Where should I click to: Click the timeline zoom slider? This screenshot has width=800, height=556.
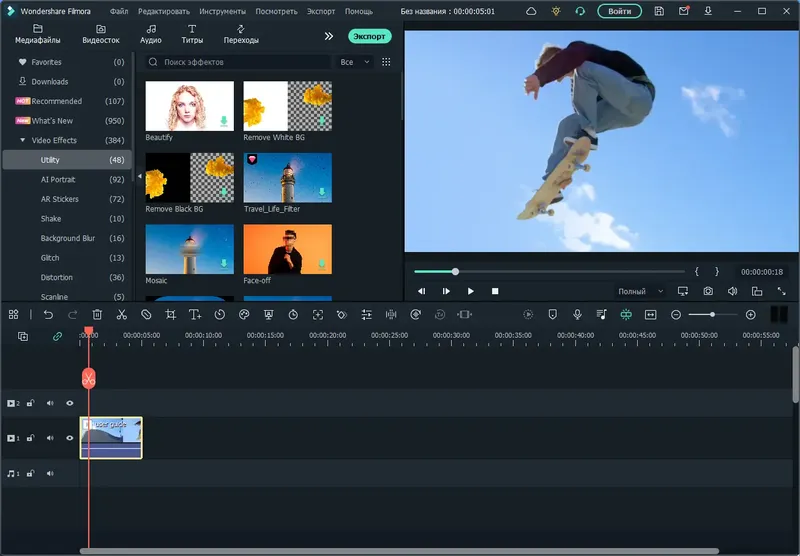point(712,314)
